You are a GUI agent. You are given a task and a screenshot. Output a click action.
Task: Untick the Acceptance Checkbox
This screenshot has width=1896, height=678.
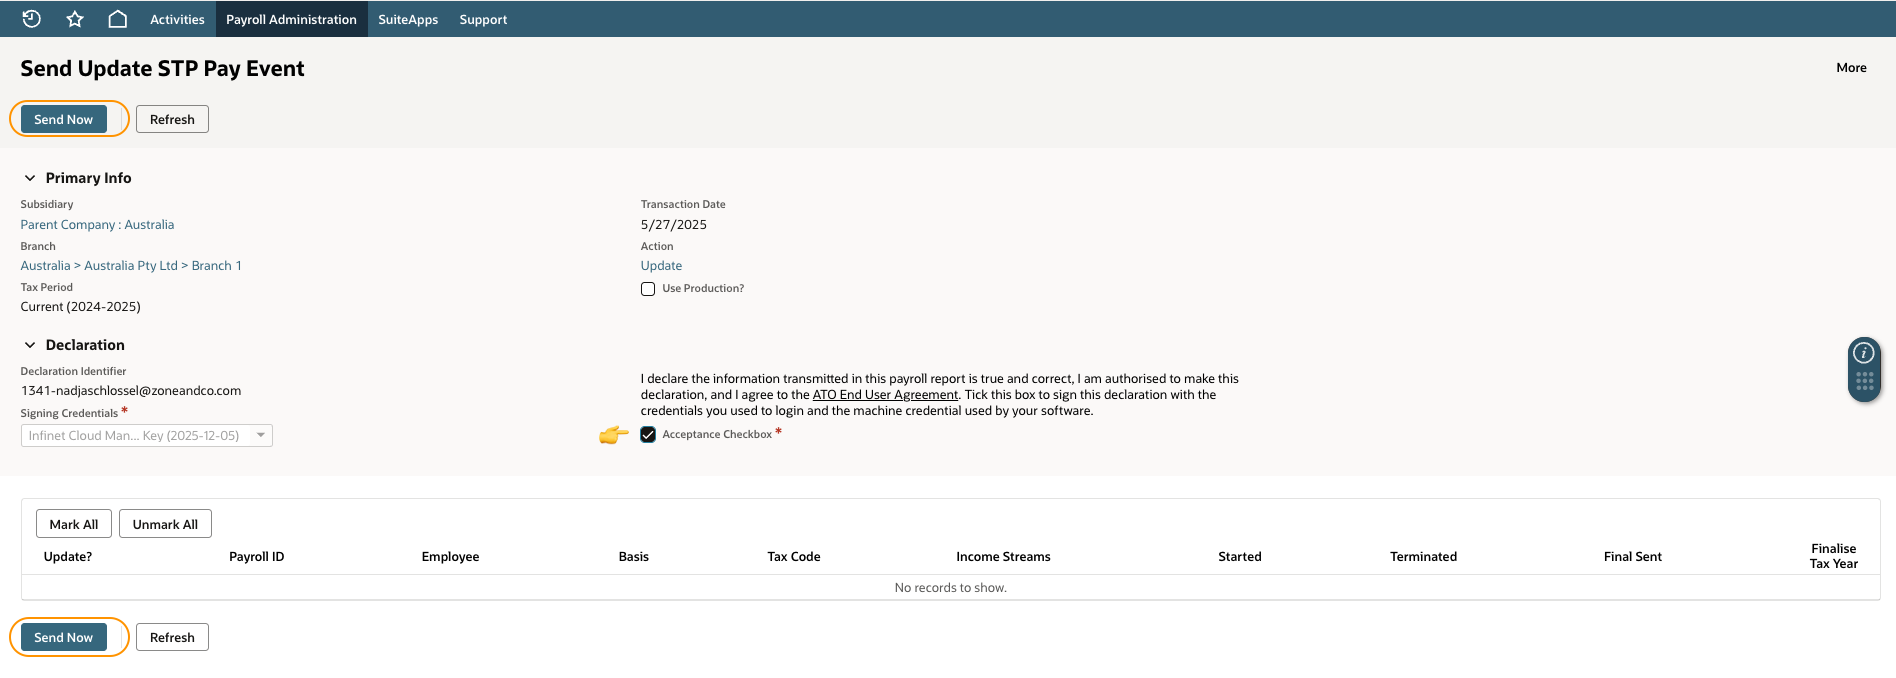coord(648,435)
